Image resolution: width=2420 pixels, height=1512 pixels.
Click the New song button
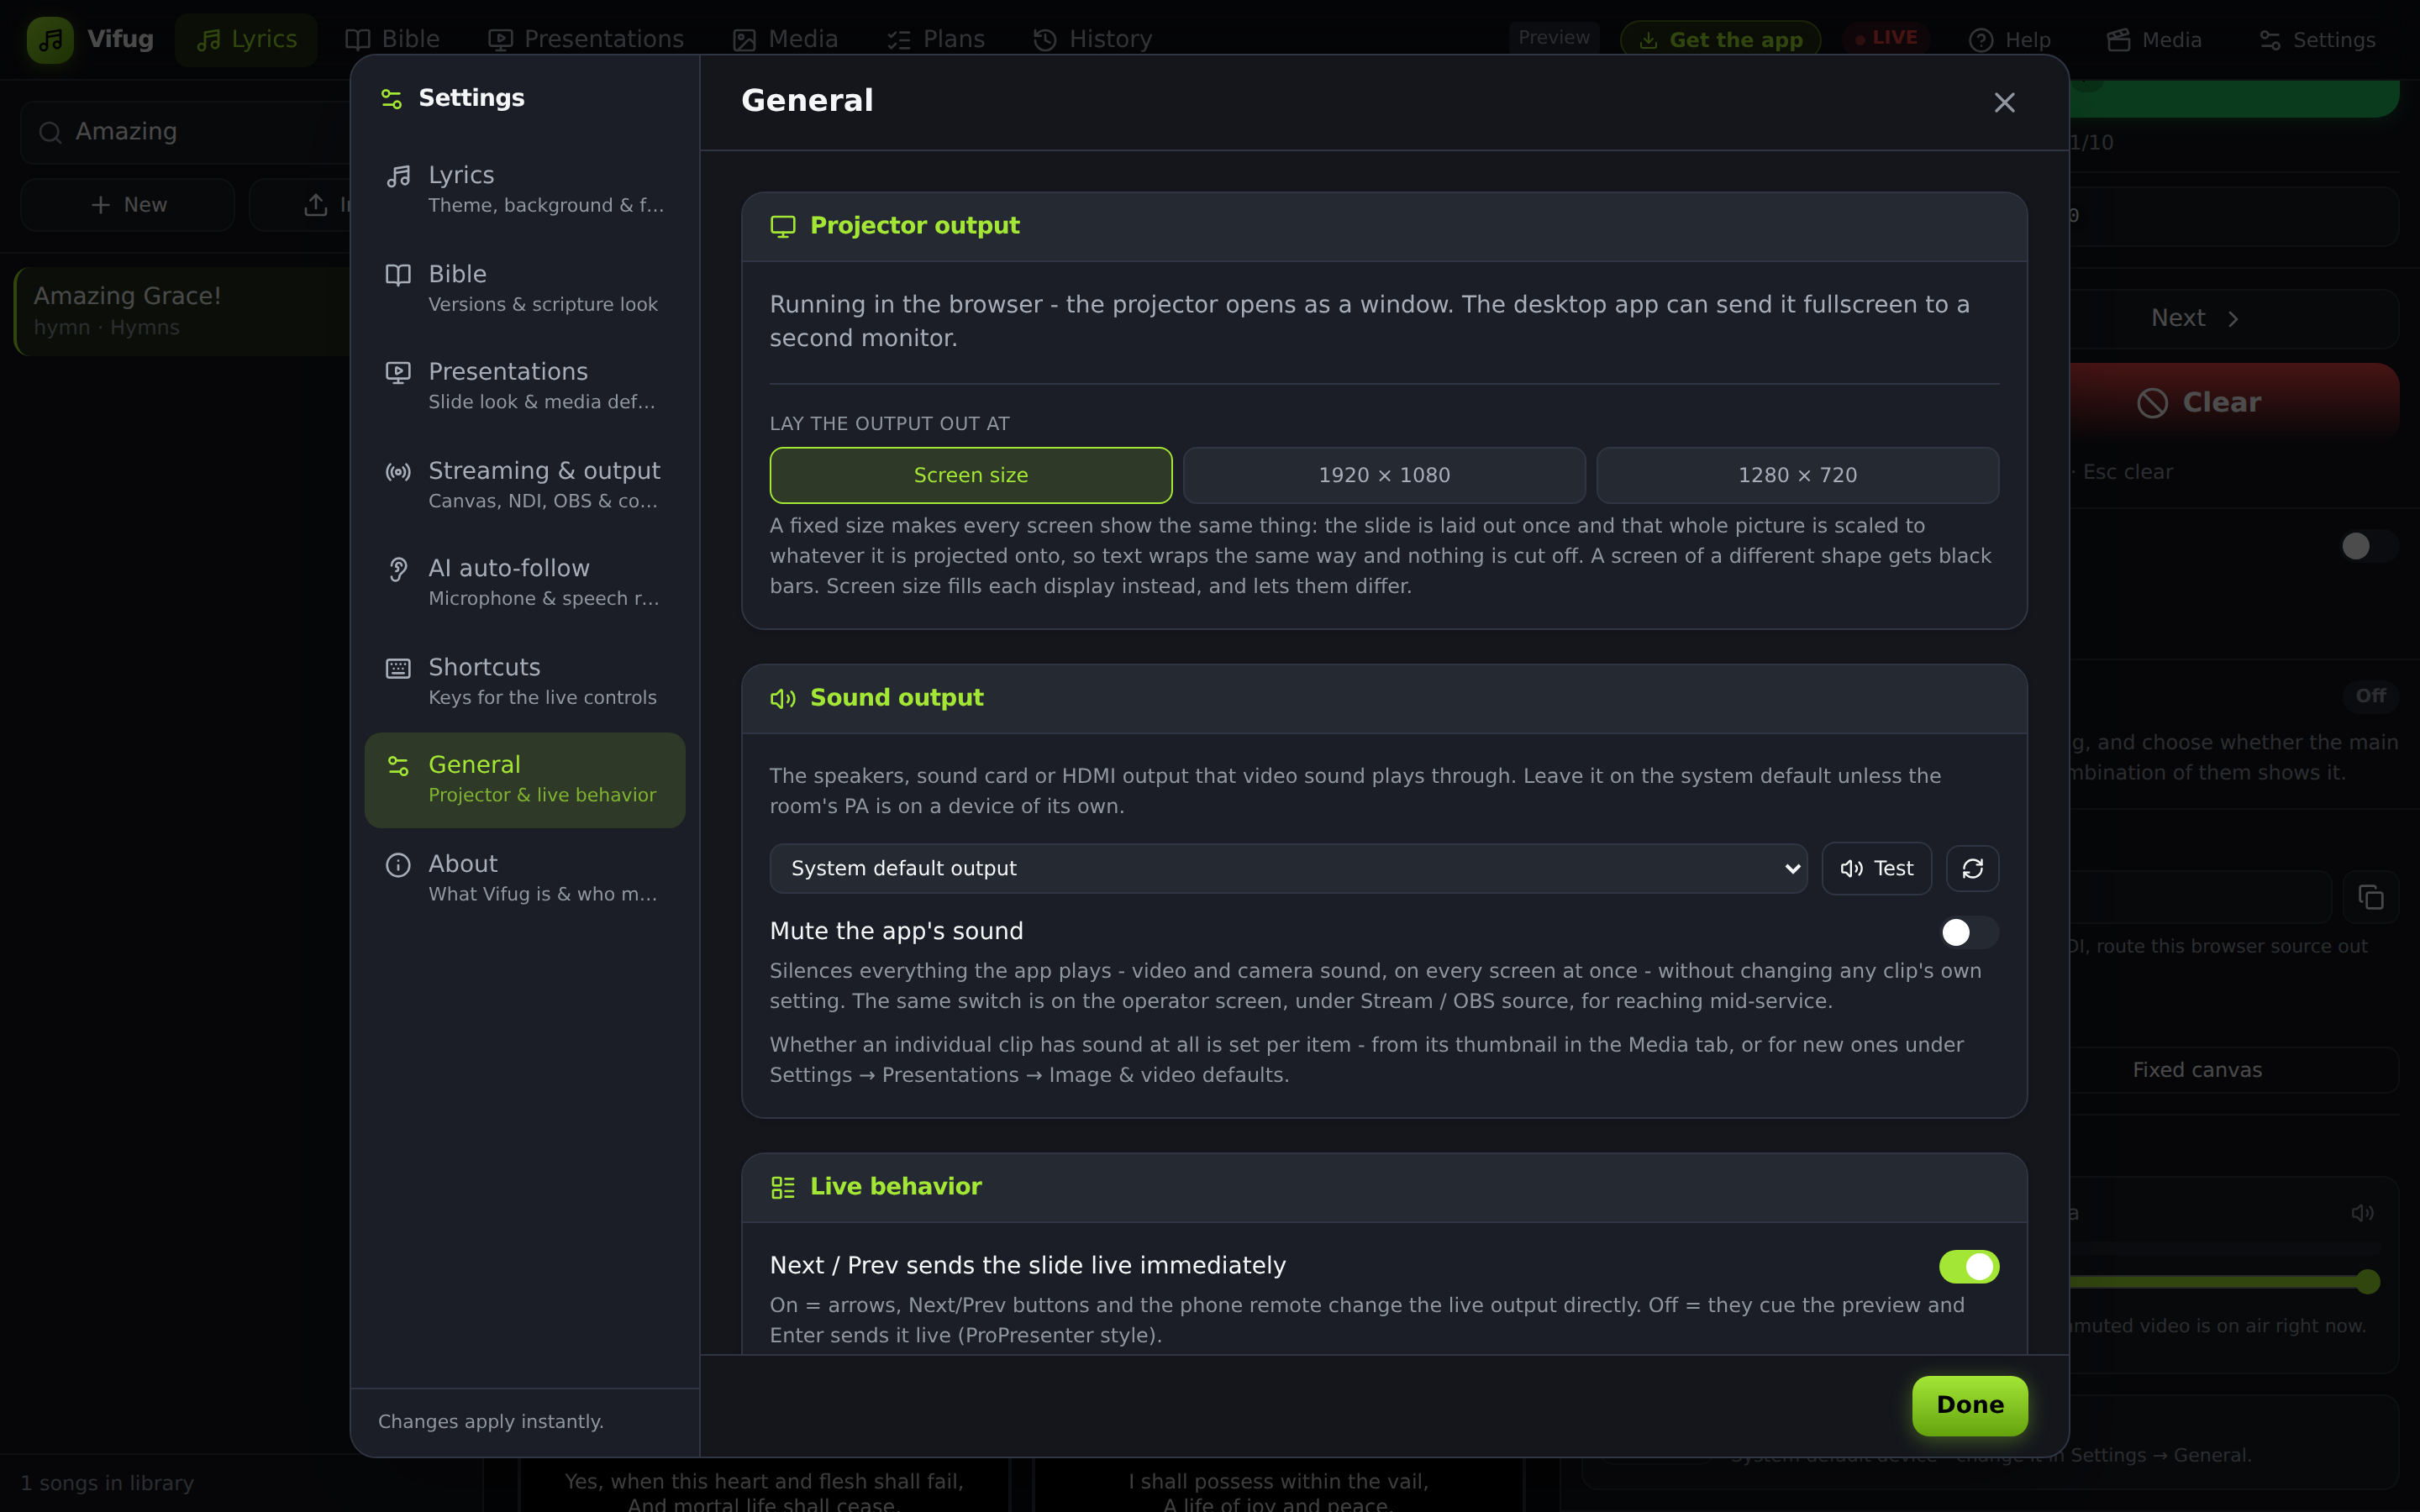point(128,205)
